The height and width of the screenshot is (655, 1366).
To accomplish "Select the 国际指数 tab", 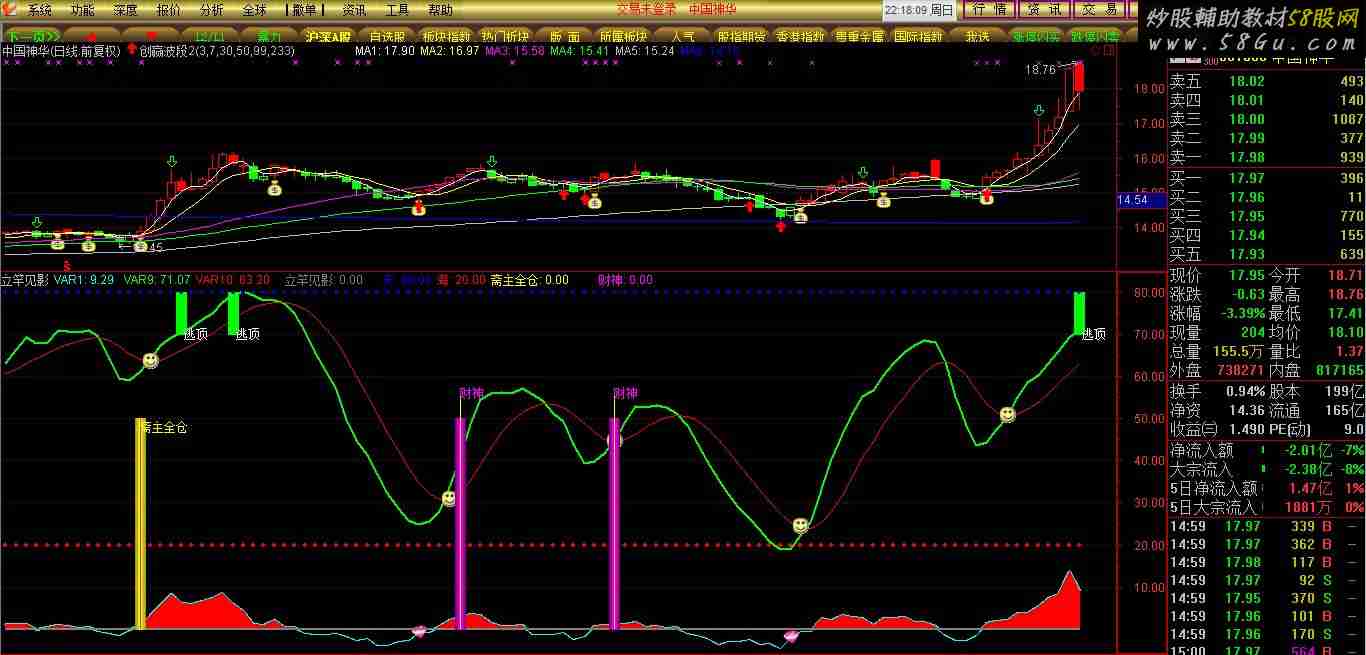I will coord(918,36).
